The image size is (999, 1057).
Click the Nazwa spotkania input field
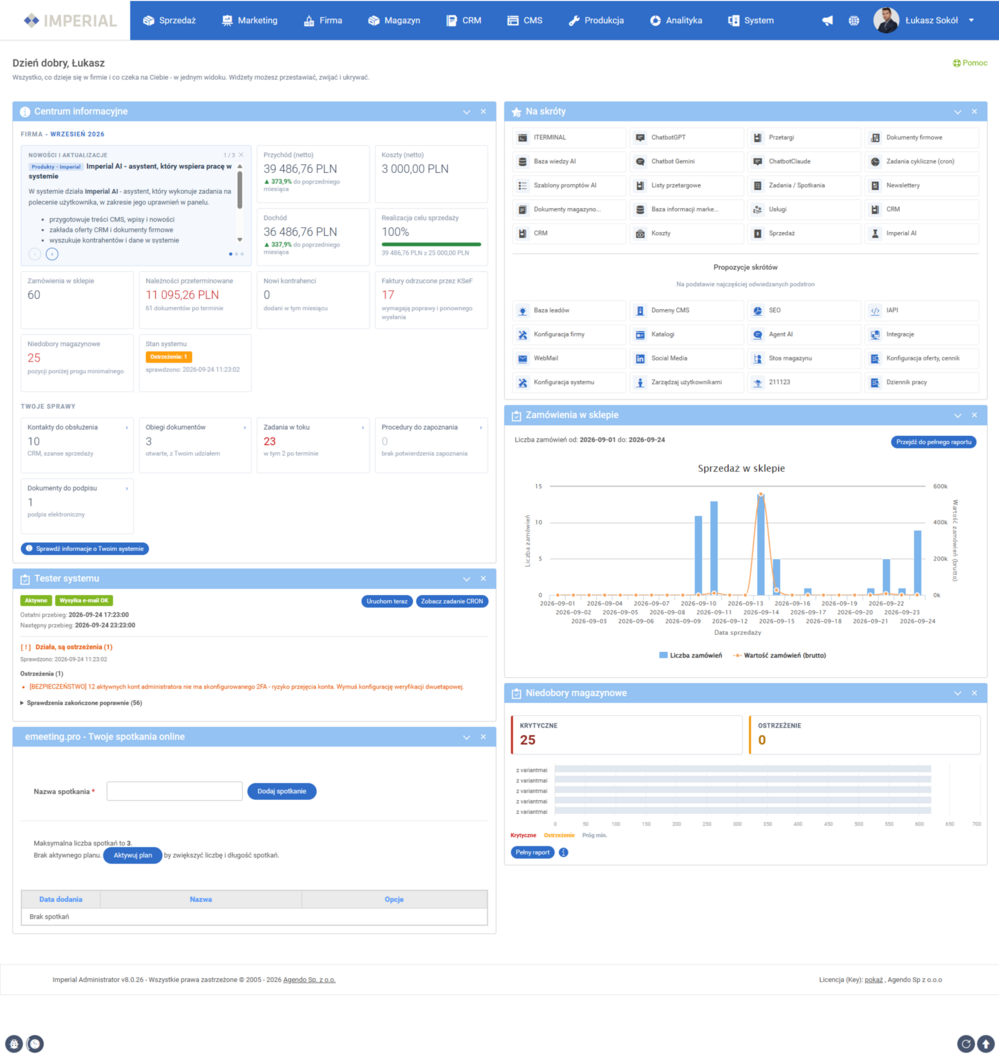[x=175, y=791]
